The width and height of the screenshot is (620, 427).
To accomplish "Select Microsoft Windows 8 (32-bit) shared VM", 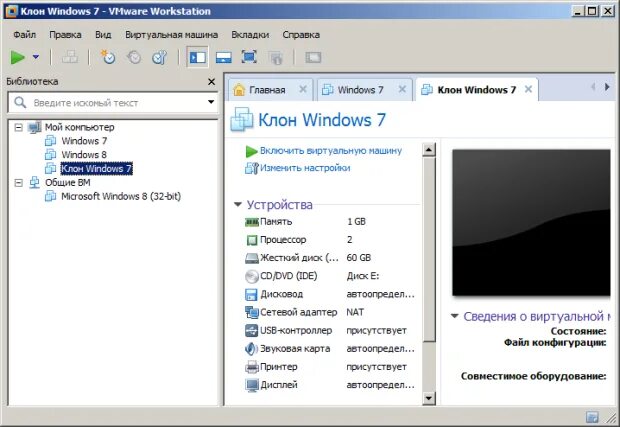I will click(121, 196).
